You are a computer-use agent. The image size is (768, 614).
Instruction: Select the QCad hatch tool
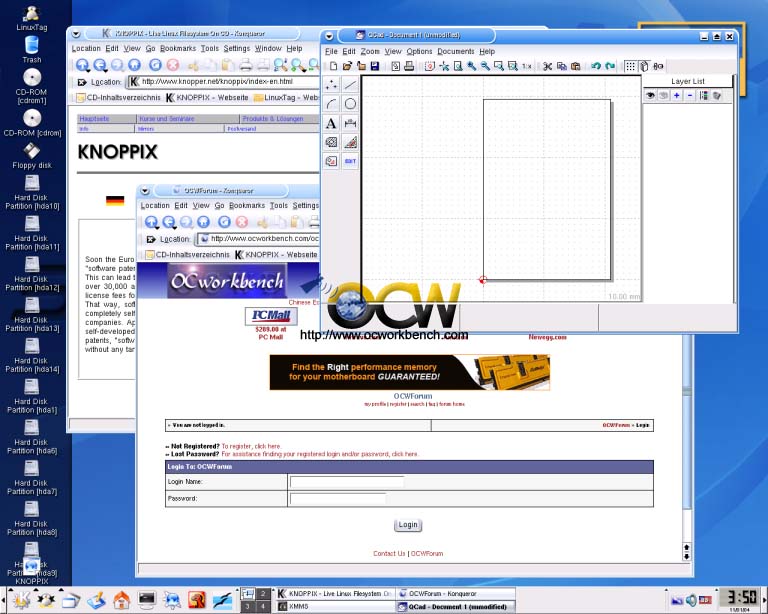(x=331, y=142)
